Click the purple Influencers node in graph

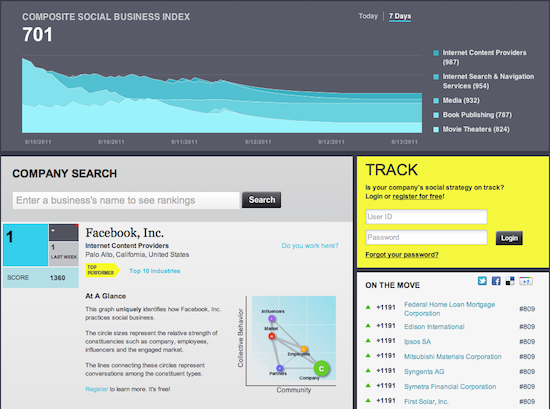coord(272,319)
